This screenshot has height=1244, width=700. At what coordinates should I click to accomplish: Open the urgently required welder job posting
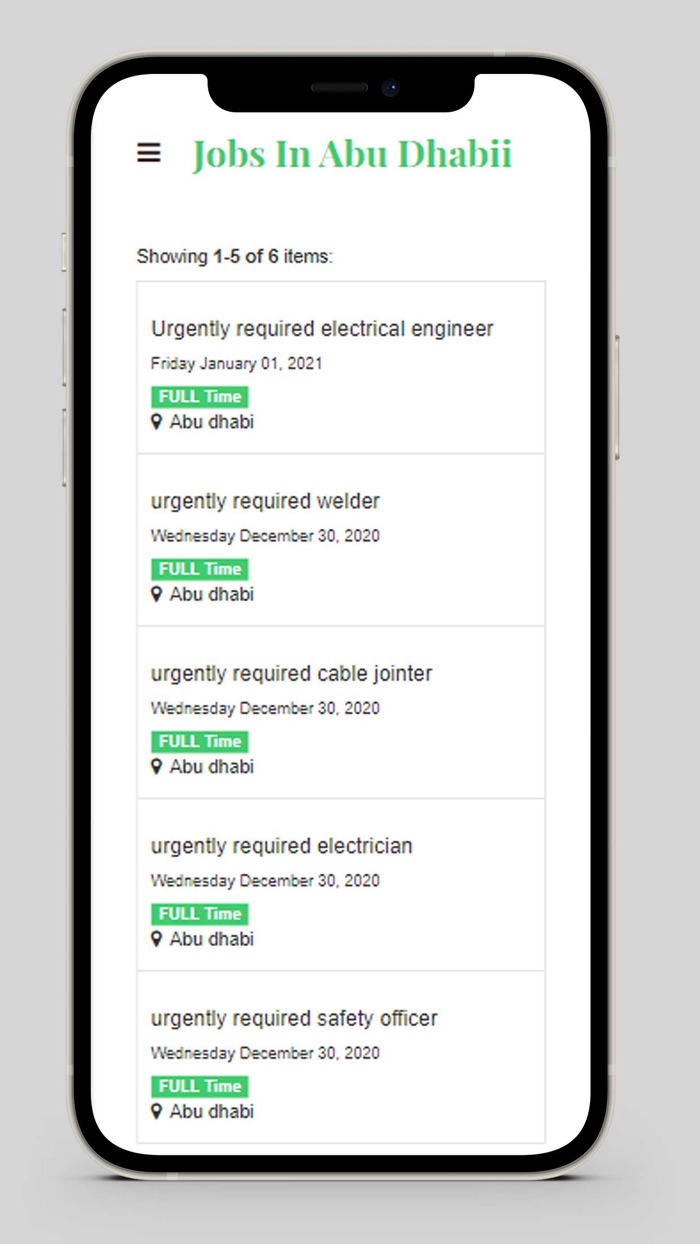pyautogui.click(x=266, y=500)
